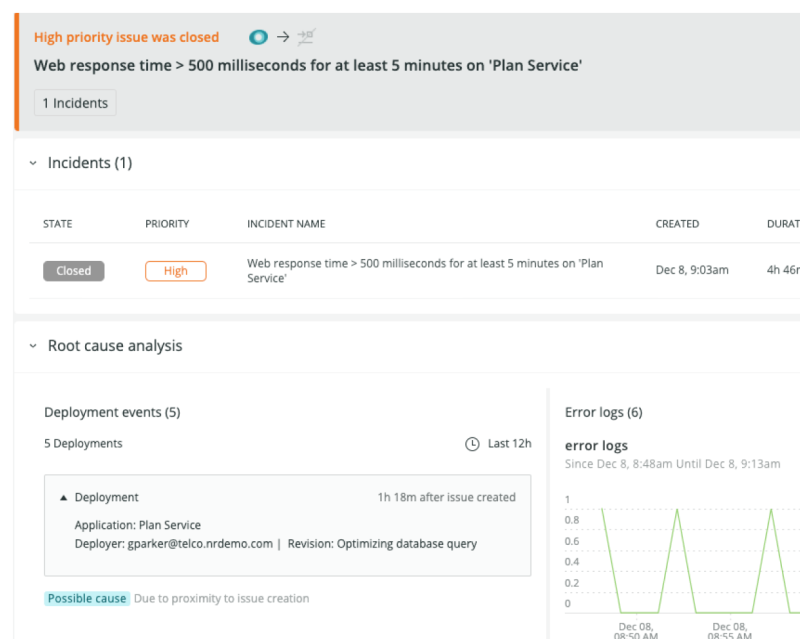Click the deployer email gparker@telco.nrdemo.com
Screen dimensions: 800x639
(x=199, y=544)
